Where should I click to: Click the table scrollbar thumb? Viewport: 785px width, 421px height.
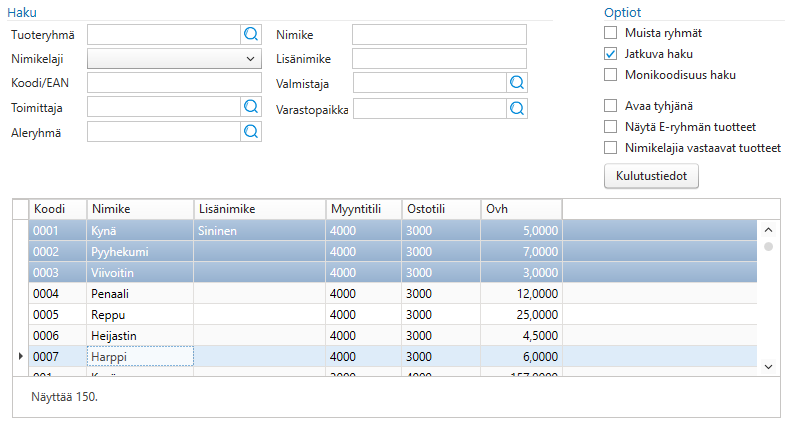(x=768, y=246)
